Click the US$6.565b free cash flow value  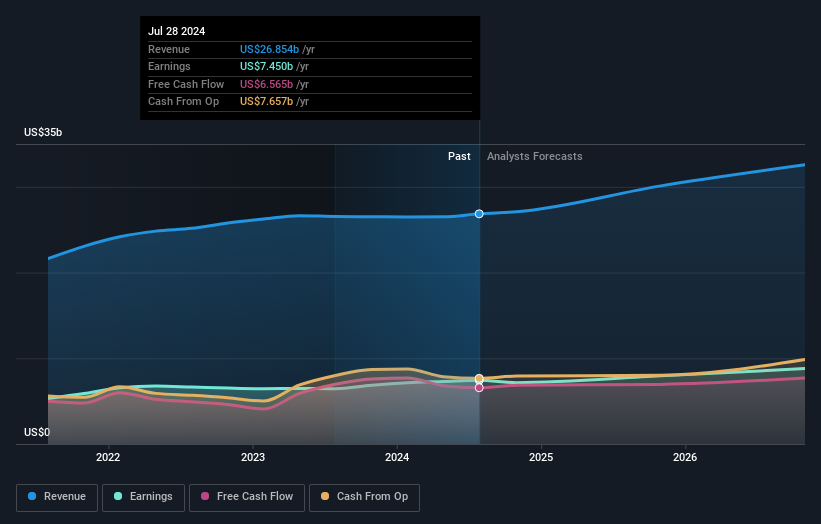pos(267,84)
